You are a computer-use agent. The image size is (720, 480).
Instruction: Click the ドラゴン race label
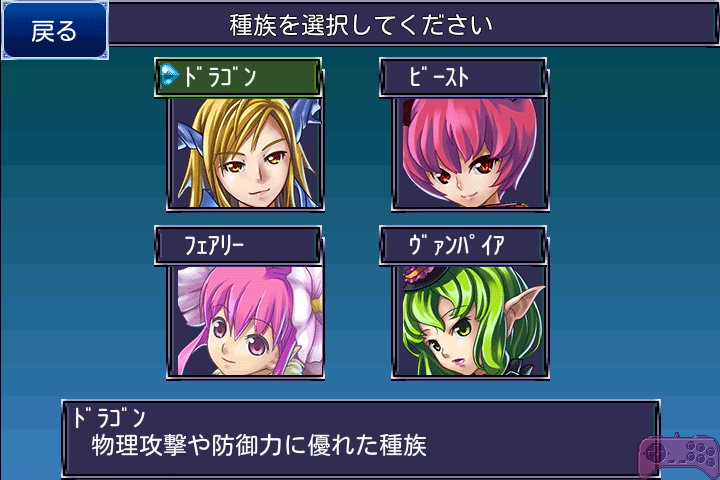[238, 77]
